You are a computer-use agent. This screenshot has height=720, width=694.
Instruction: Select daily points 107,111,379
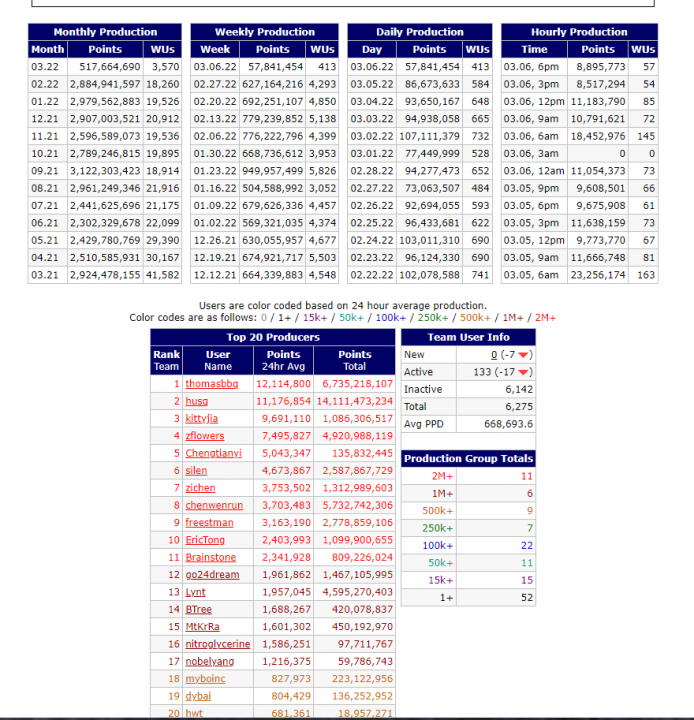(429, 137)
